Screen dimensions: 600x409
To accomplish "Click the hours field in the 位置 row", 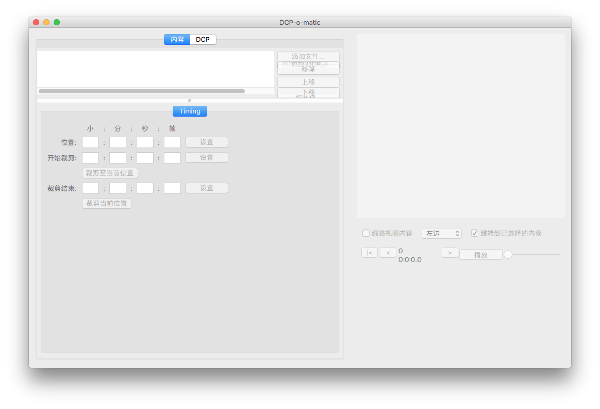I will [x=91, y=142].
